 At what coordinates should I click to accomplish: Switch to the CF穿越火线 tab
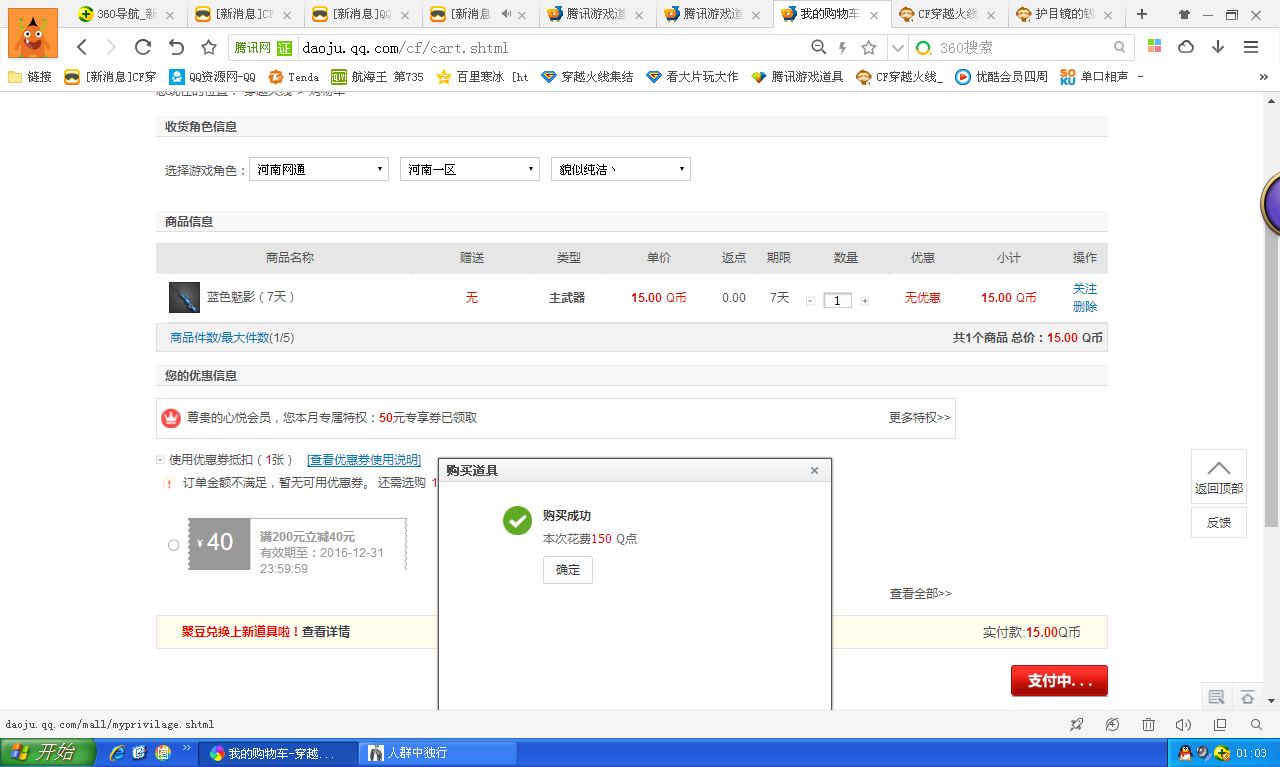pyautogui.click(x=949, y=14)
